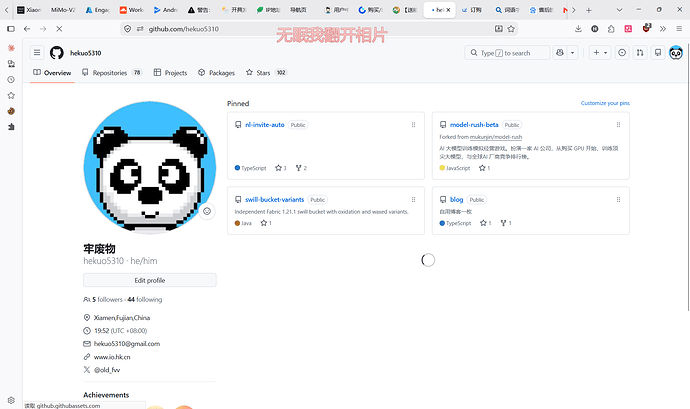Expand the list all tabs dropdown
The image size is (690, 409).
pyautogui.click(x=619, y=10)
